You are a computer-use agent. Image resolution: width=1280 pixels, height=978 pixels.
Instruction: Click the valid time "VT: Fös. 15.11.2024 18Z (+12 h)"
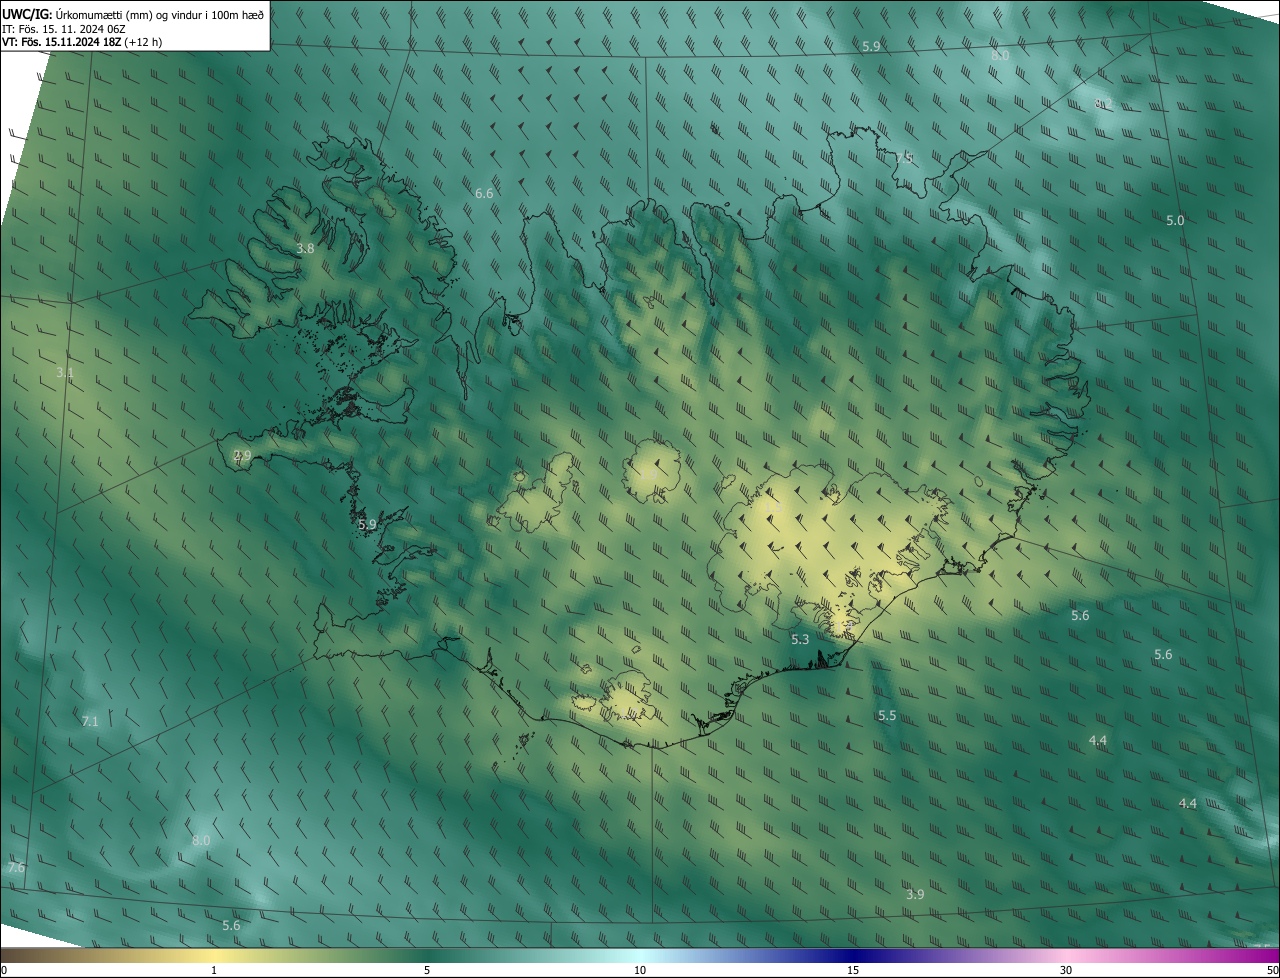click(82, 42)
